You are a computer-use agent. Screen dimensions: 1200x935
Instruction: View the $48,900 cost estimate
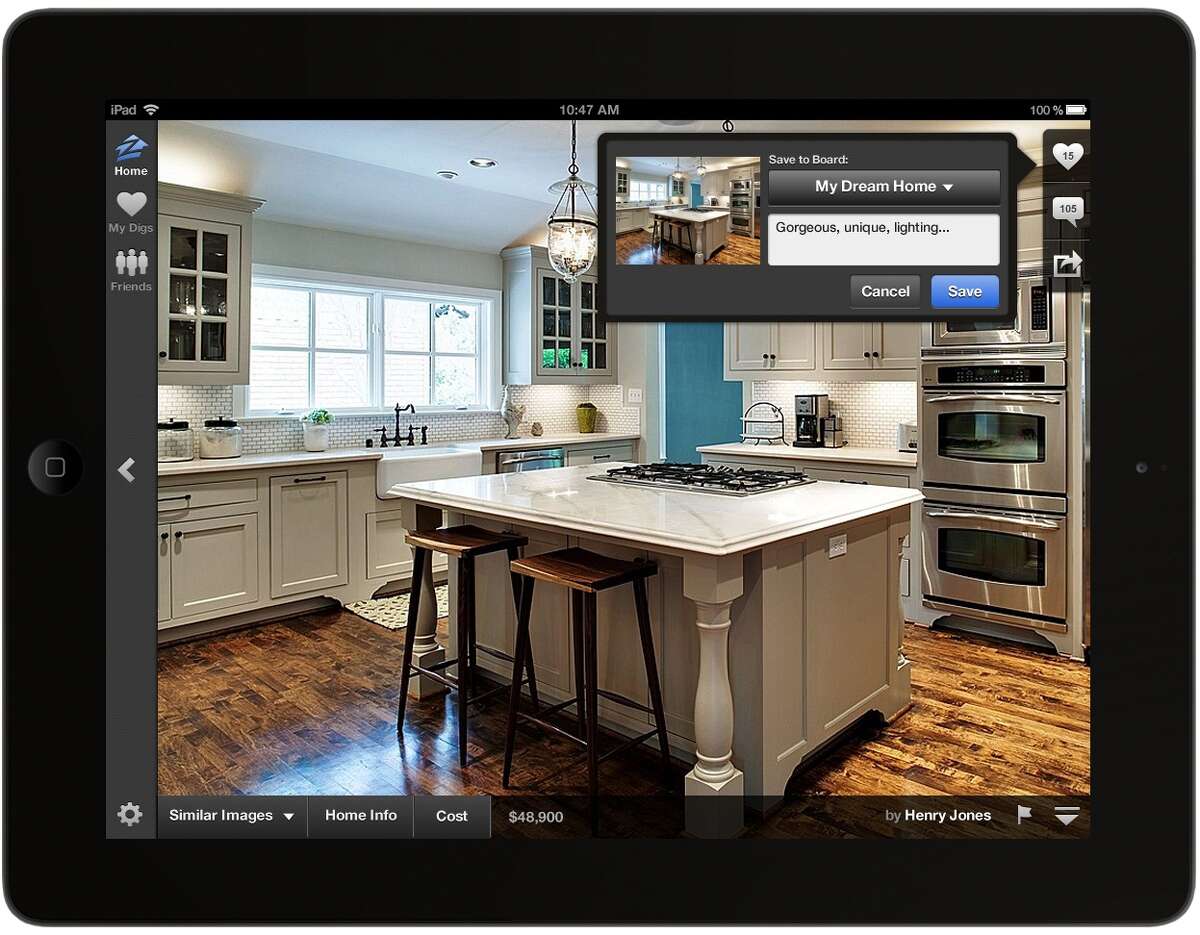point(536,816)
